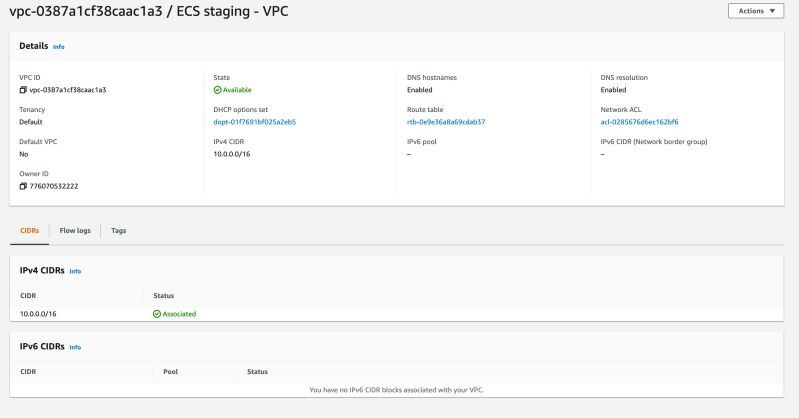The image size is (799, 418).
Task: Click the Available state text
Action: [237, 90]
